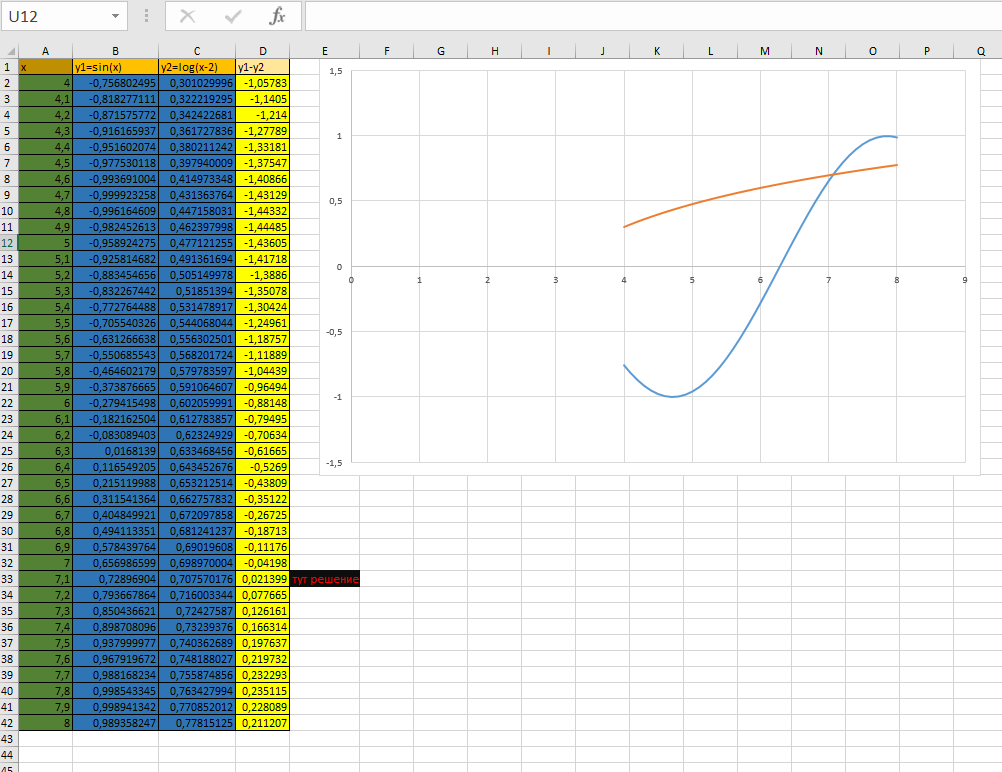This screenshot has height=772, width=1002.
Task: Click header cell 'y1-y2'
Action: (263, 67)
